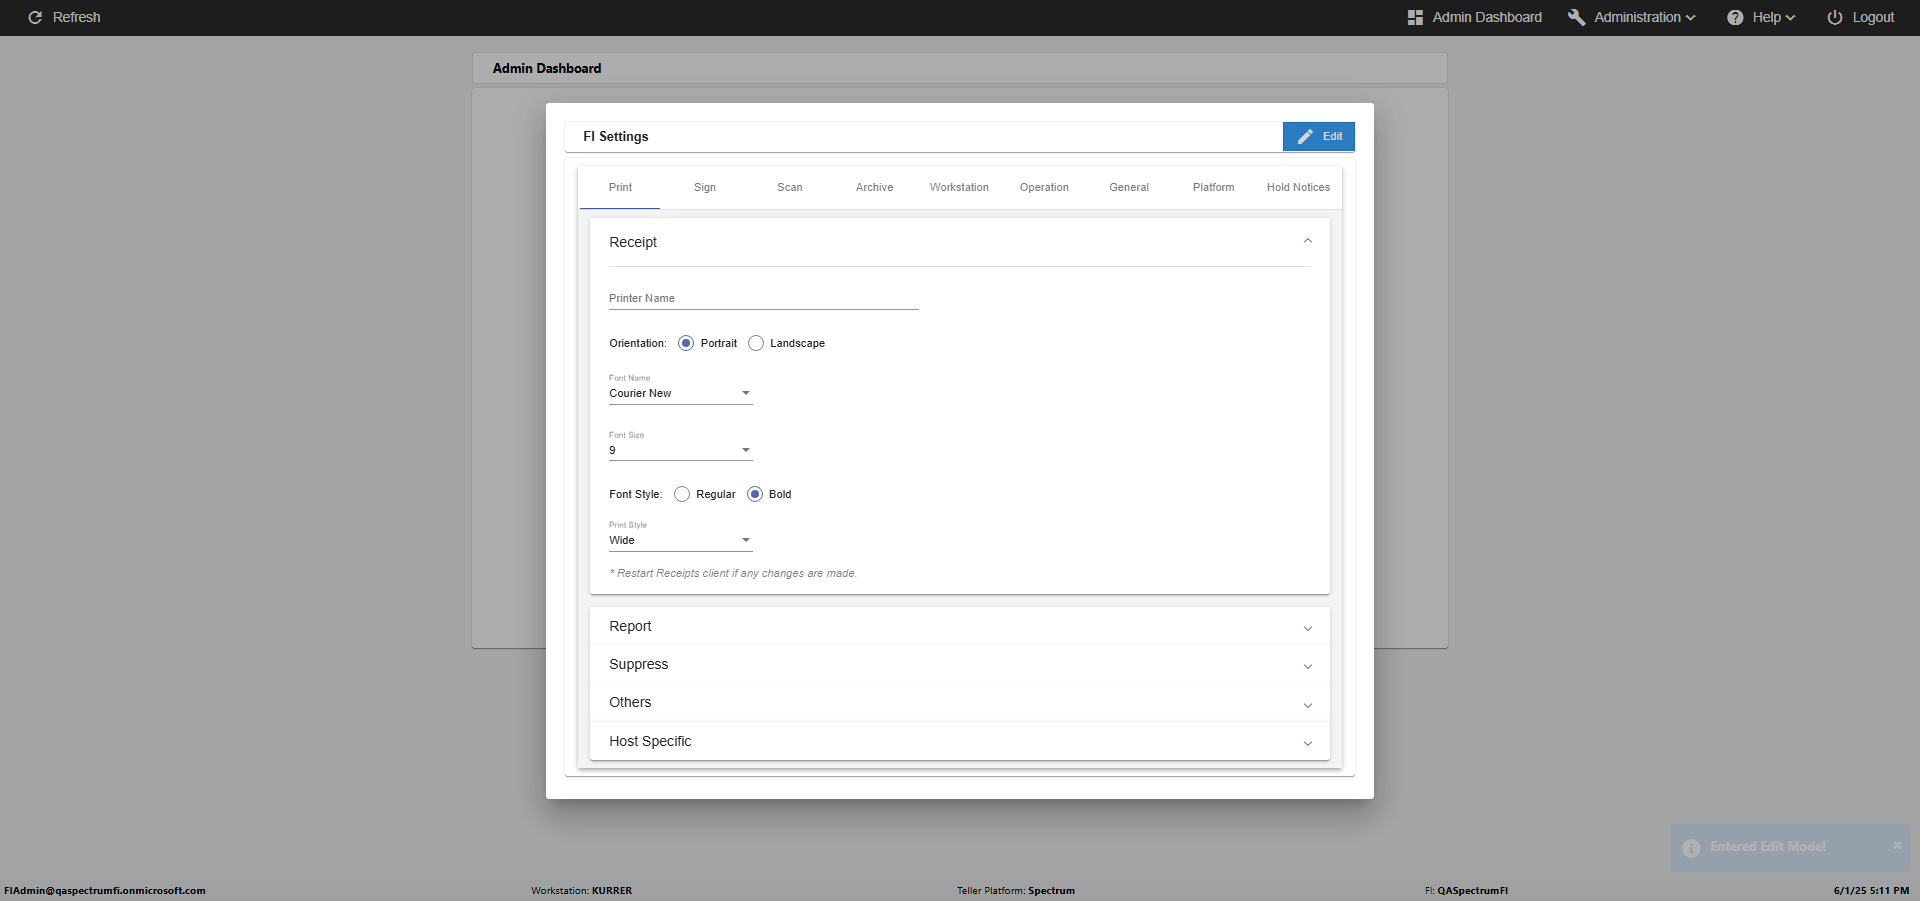Click the Restart Receipts client note

(x=733, y=574)
